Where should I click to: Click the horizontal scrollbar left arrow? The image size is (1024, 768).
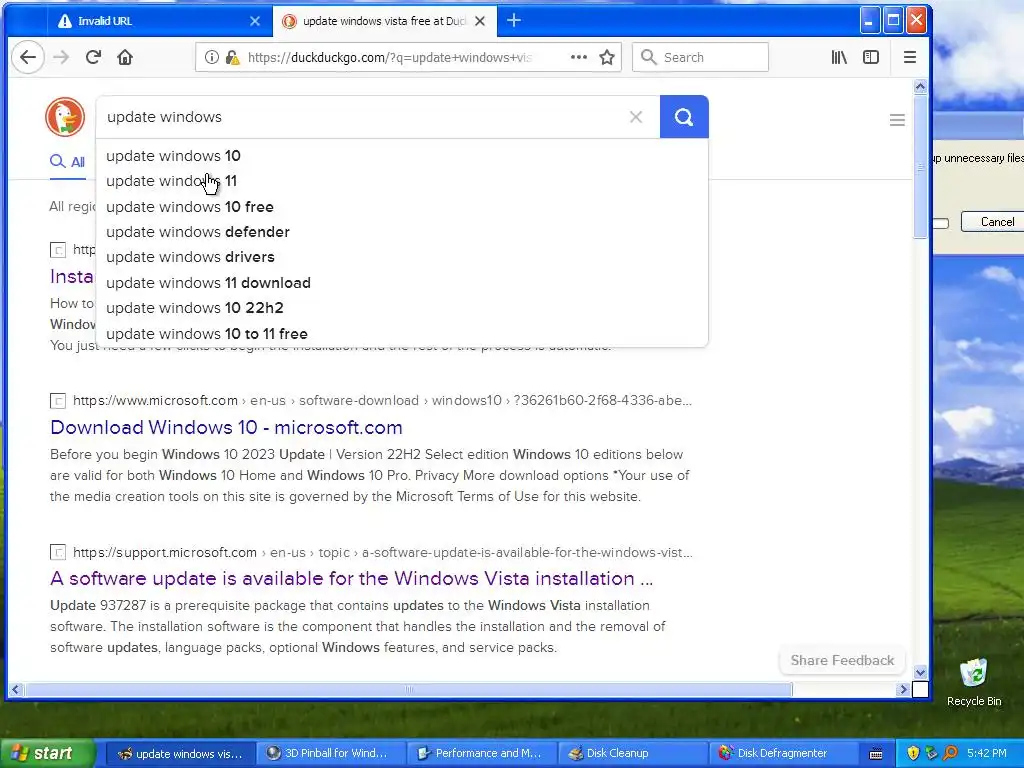[16, 689]
